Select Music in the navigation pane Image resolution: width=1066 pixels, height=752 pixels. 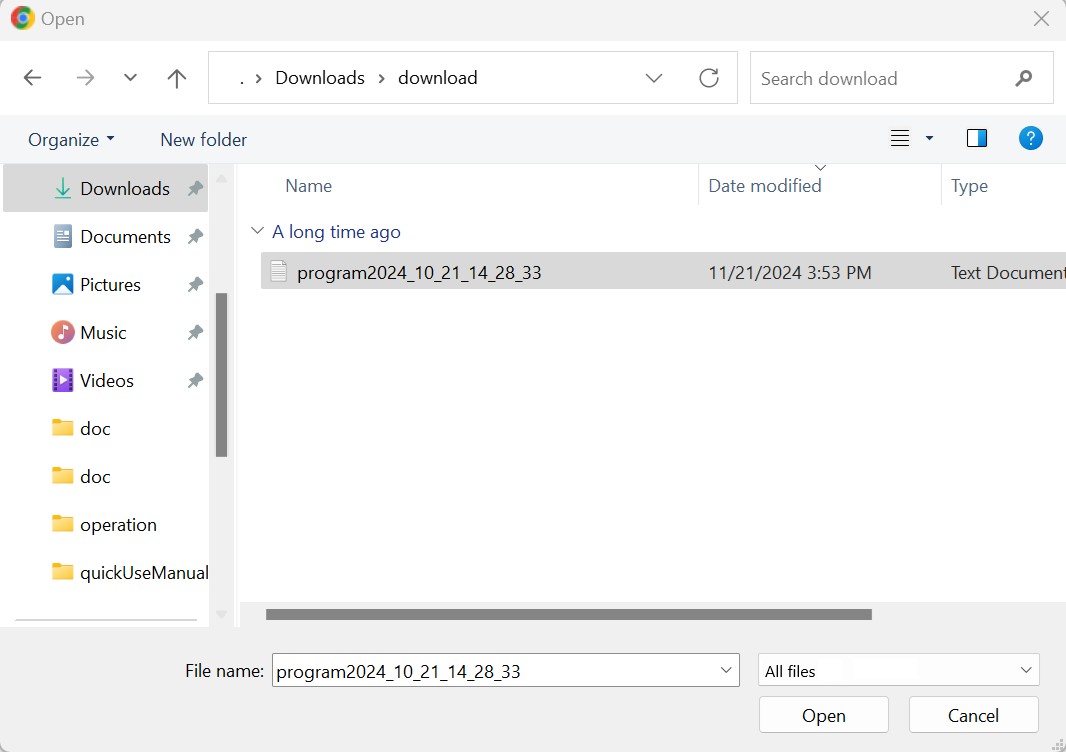point(105,332)
